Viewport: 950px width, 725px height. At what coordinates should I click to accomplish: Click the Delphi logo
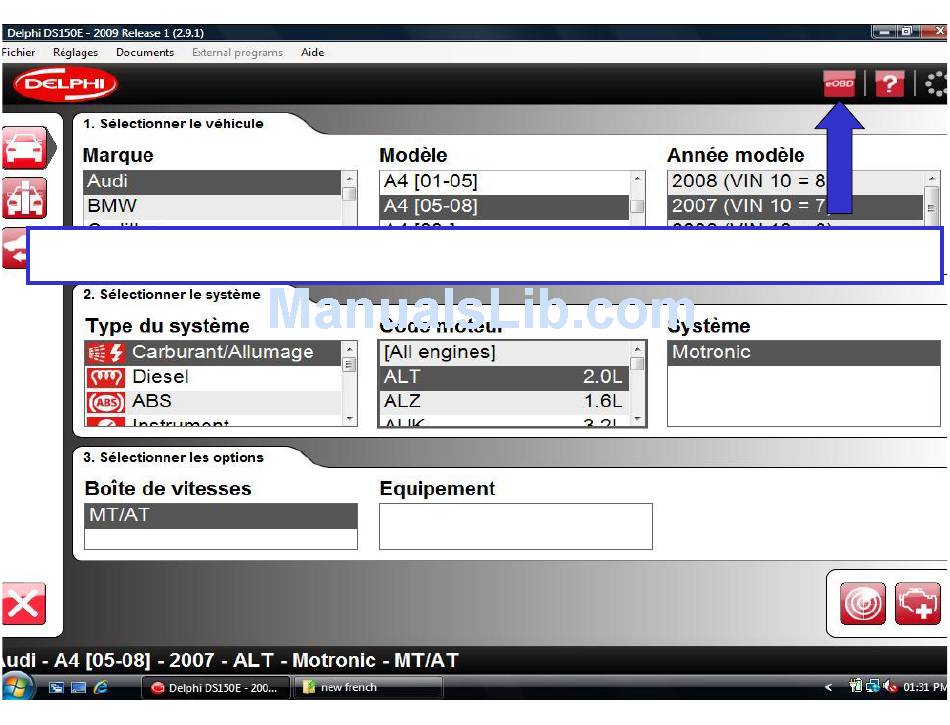(x=65, y=84)
